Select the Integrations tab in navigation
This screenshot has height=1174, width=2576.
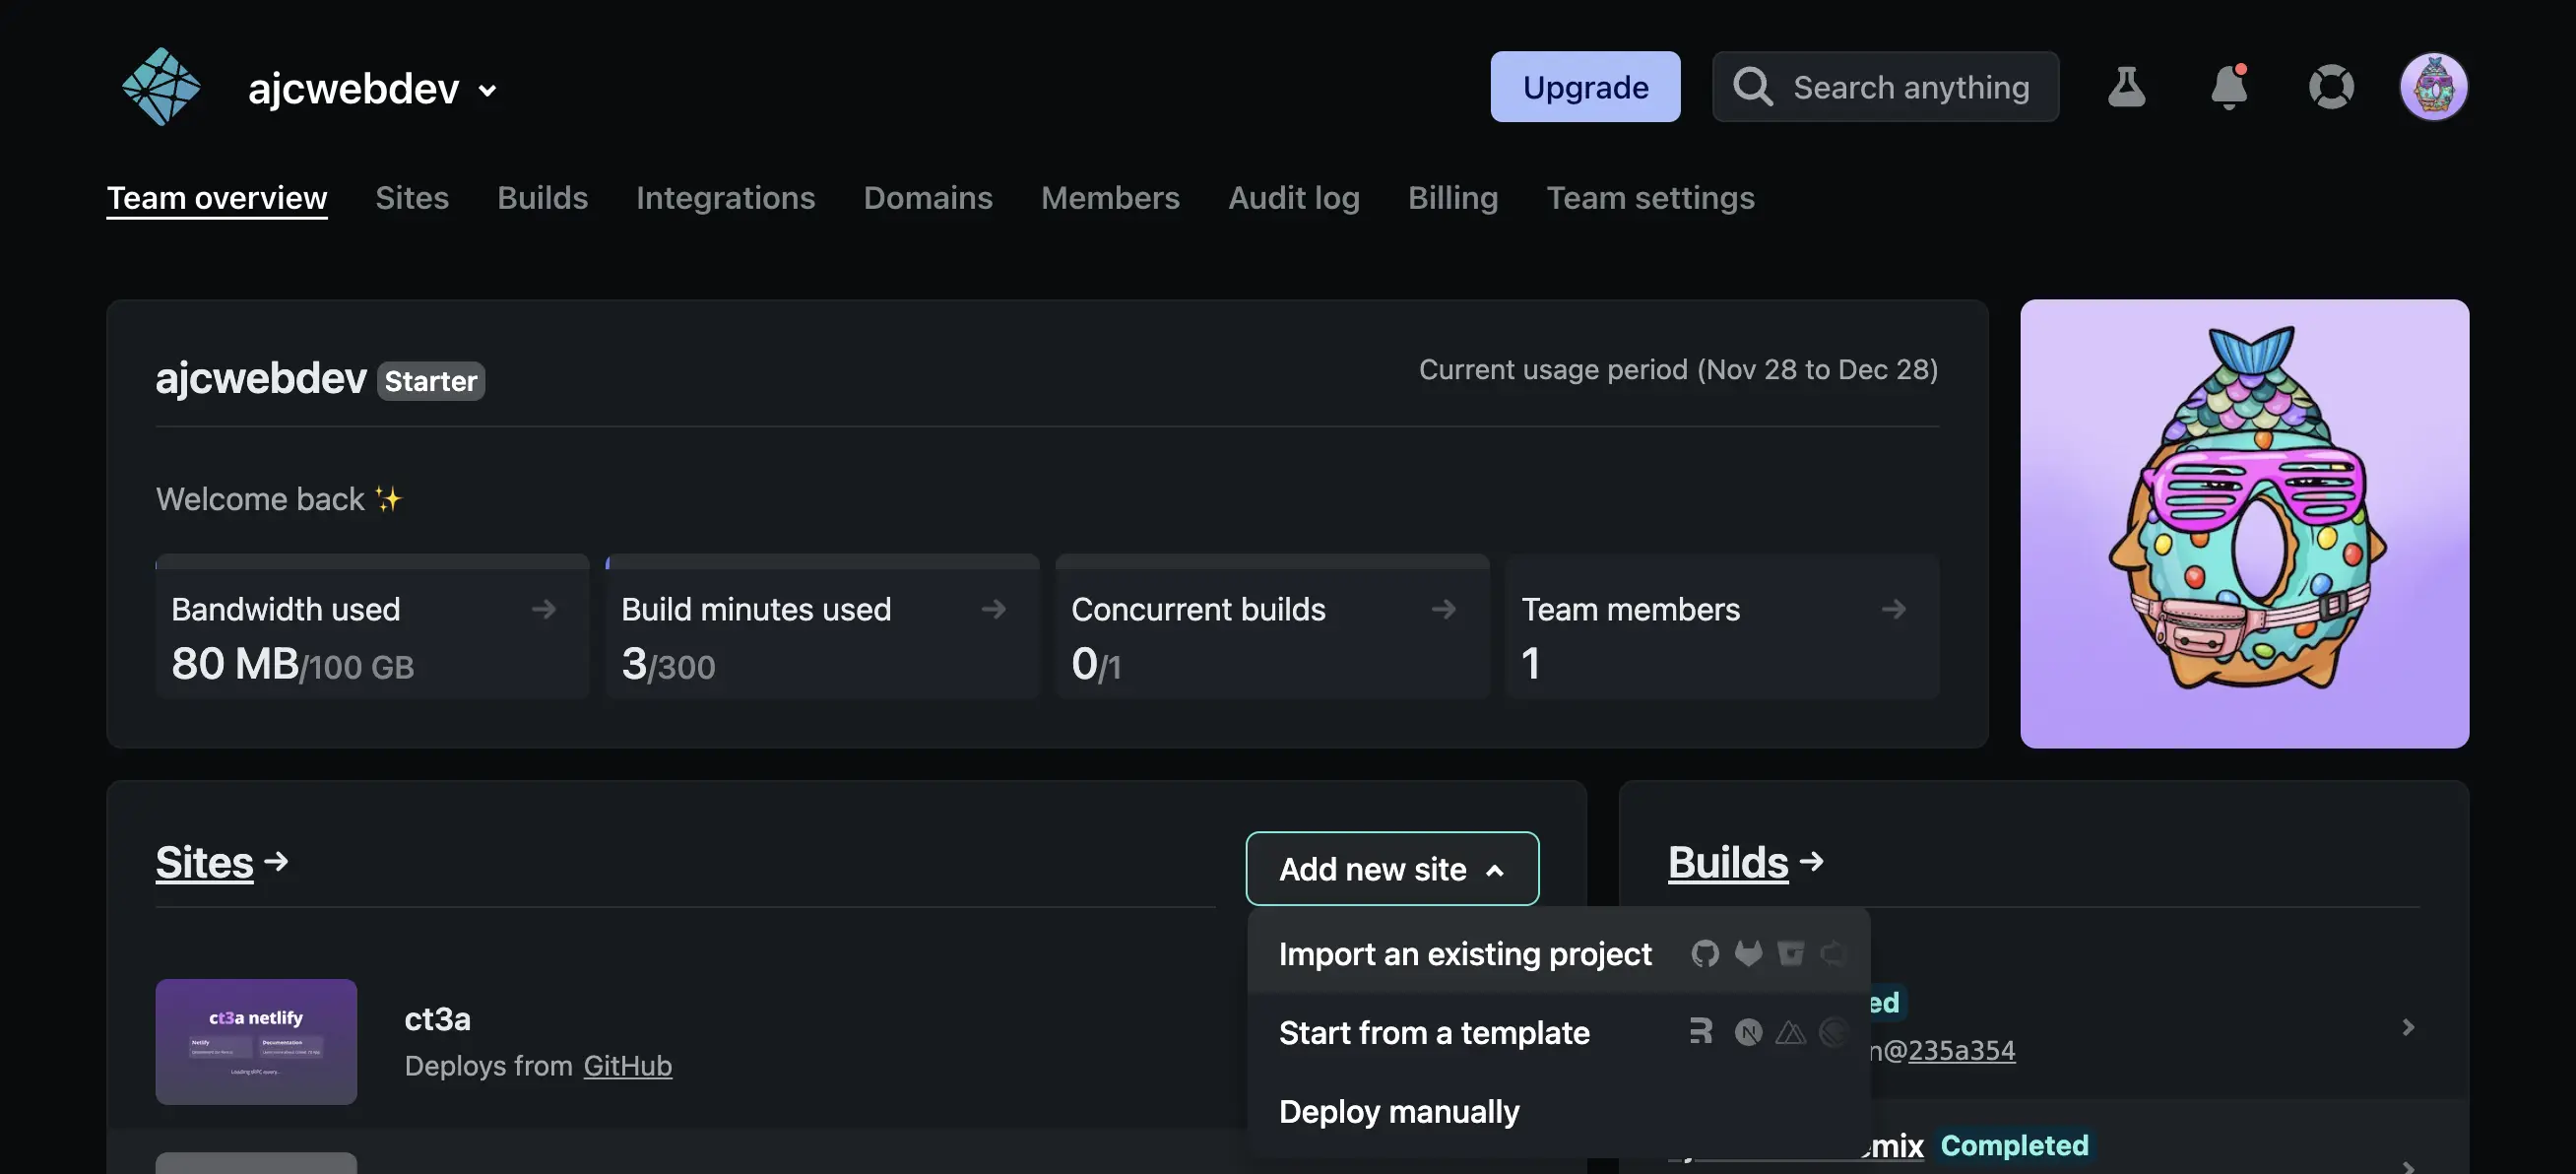726,197
